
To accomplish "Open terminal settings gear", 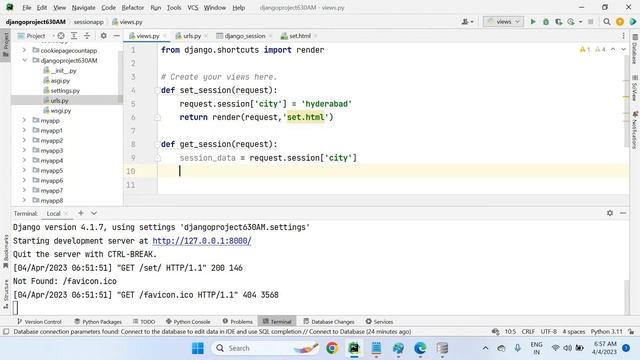I will [610, 213].
